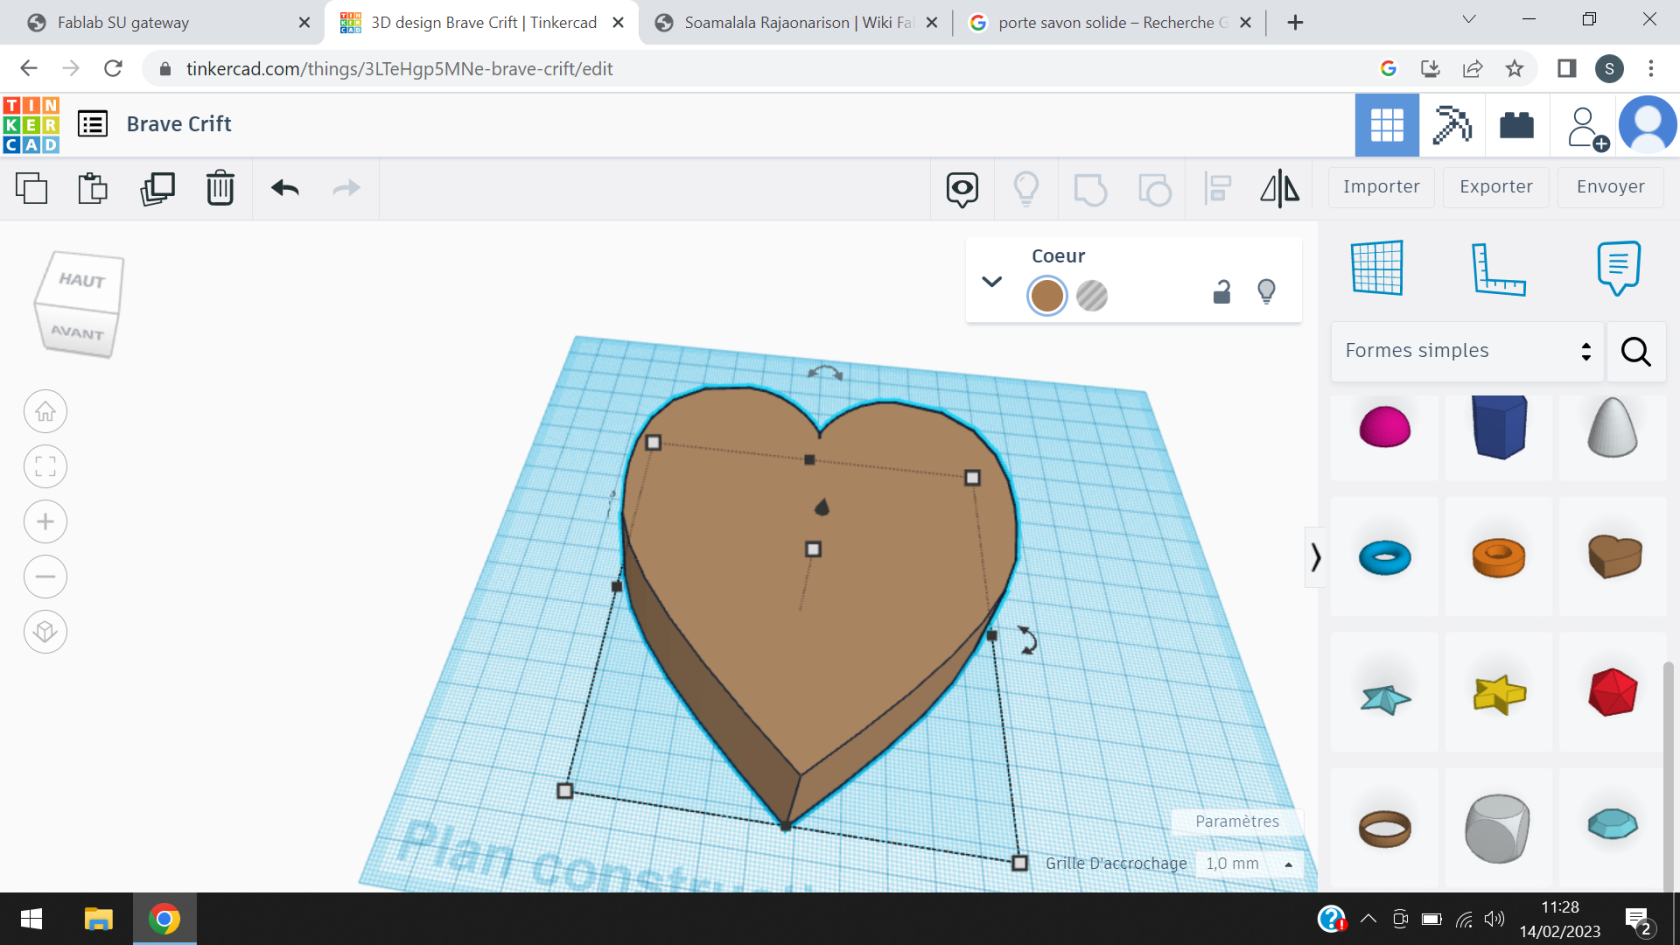Click the Duplicate and repeat icon
Image resolution: width=1680 pixels, height=945 pixels.
click(157, 188)
